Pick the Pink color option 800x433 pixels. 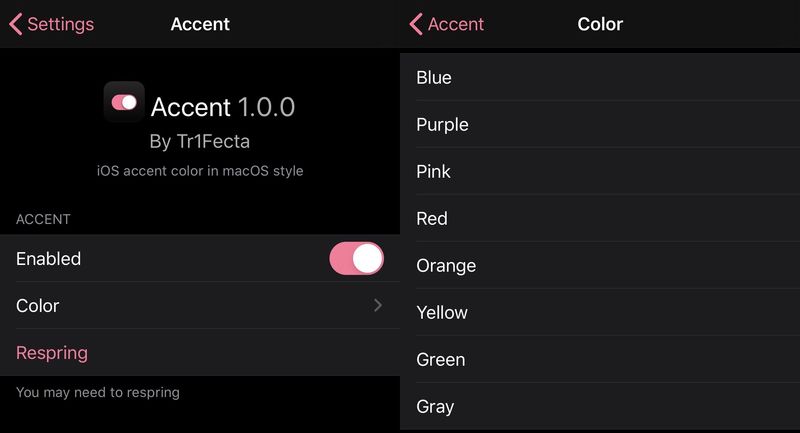(x=600, y=171)
